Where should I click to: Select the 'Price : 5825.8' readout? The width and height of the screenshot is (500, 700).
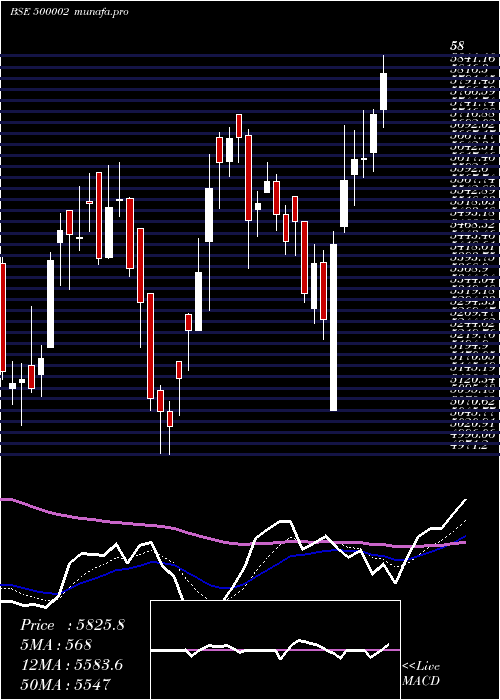(72, 625)
